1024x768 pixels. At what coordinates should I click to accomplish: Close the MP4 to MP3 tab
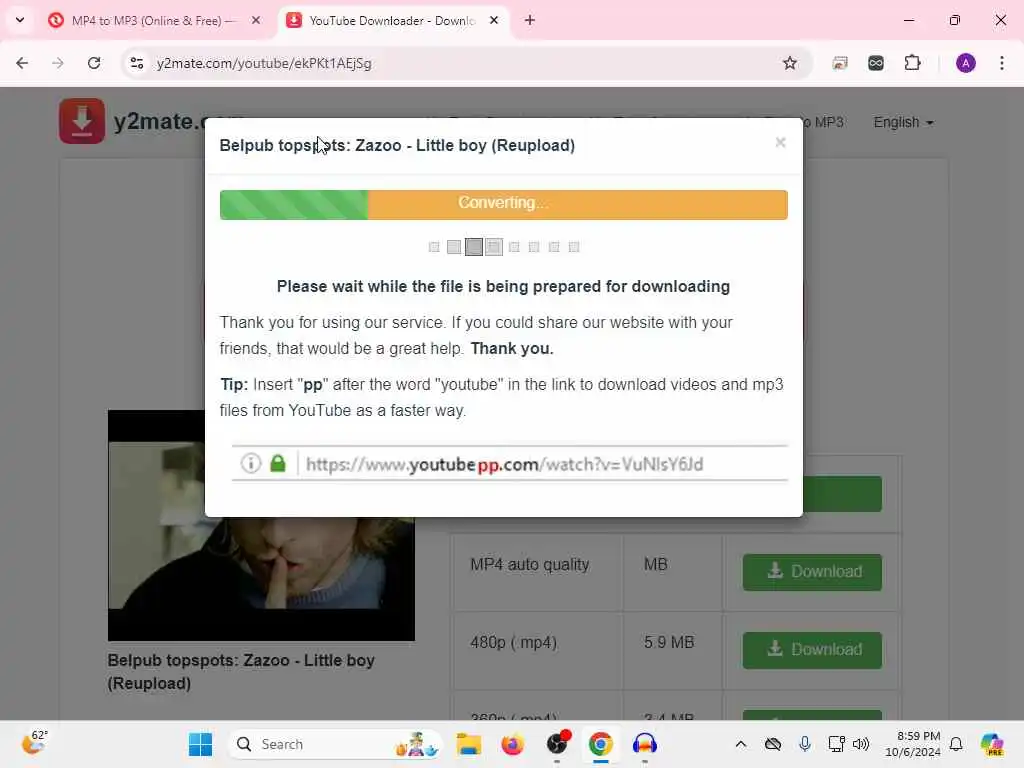[256, 20]
